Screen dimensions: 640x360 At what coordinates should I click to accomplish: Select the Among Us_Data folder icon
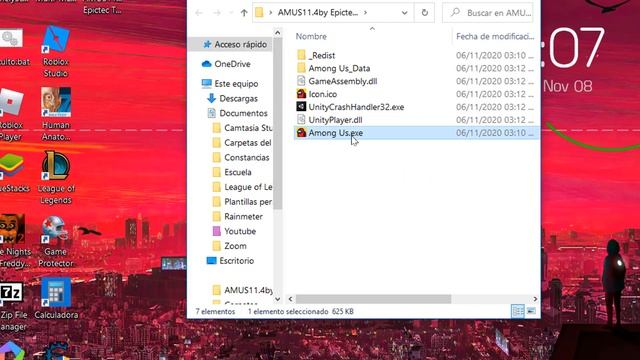[x=301, y=68]
